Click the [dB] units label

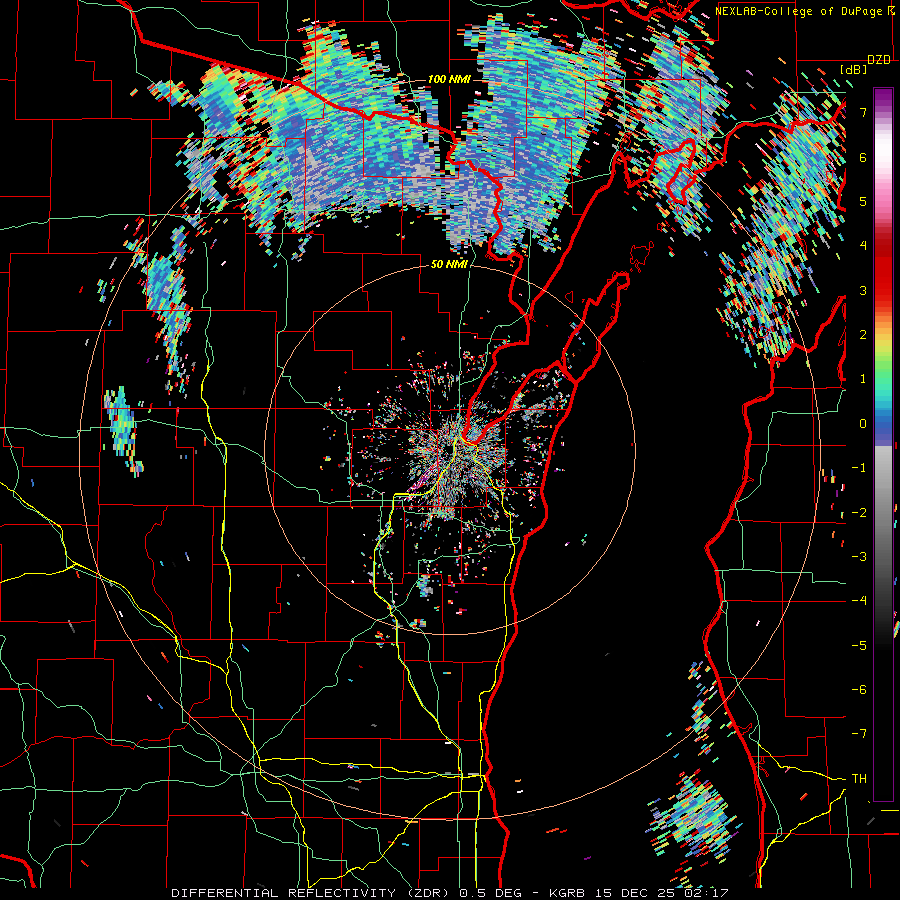point(854,70)
